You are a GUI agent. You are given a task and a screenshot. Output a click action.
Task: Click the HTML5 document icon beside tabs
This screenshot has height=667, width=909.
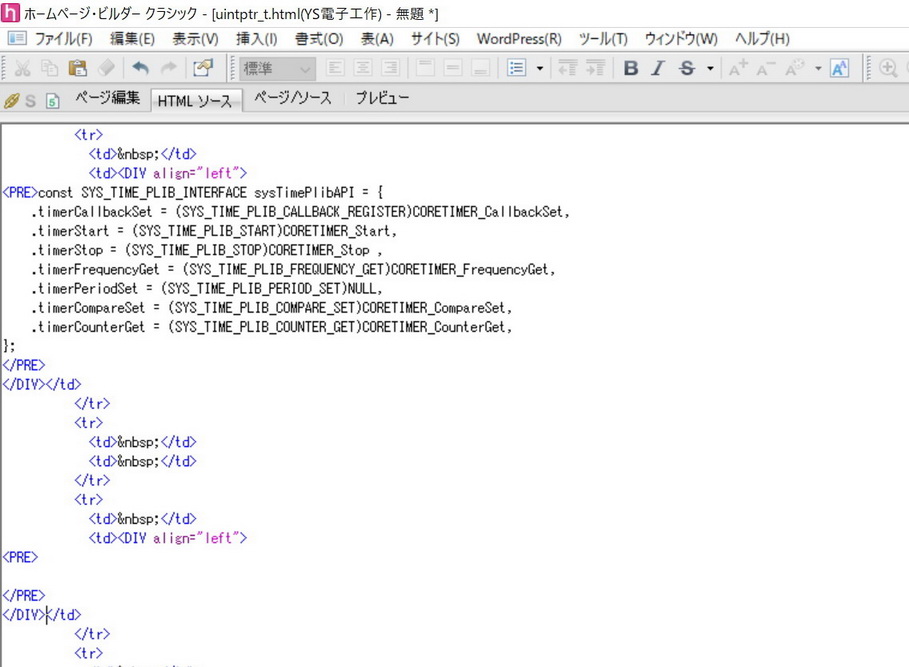pyautogui.click(x=53, y=101)
